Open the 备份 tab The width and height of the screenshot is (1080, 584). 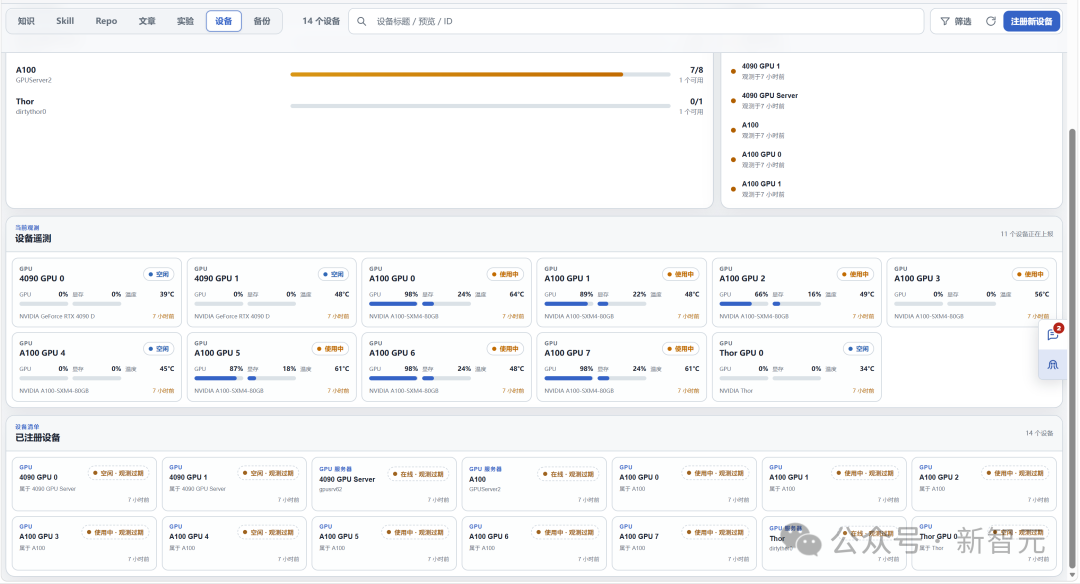point(262,21)
